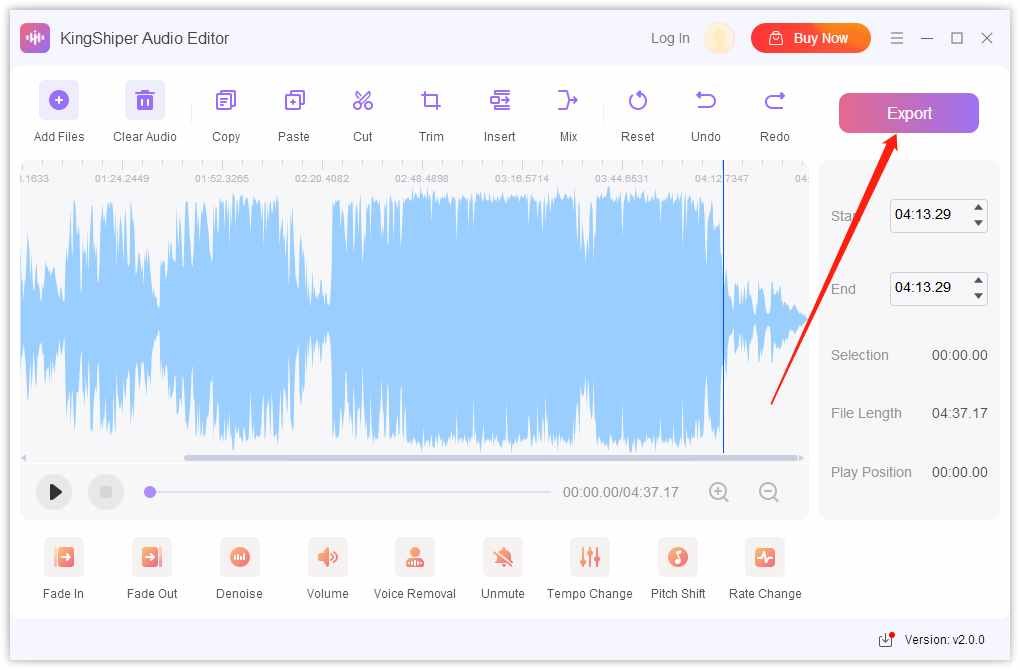The width and height of the screenshot is (1020, 670).
Task: Click the Play Position value 00:00.00
Action: pyautogui.click(x=960, y=473)
